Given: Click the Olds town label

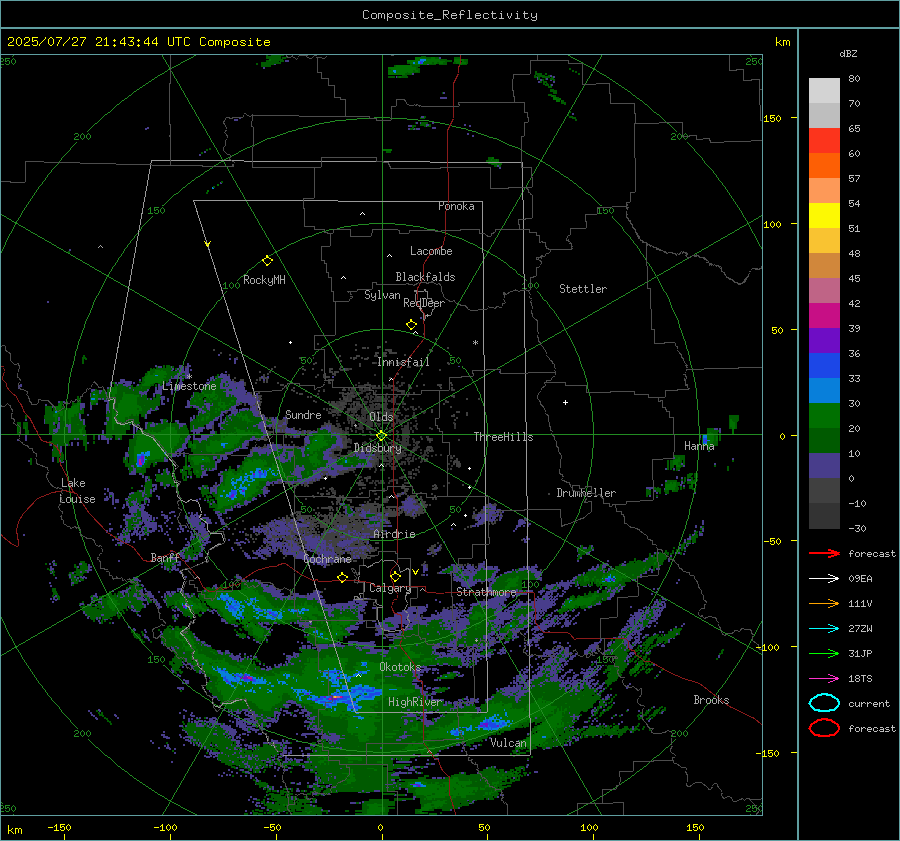Looking at the screenshot, I should click(x=381, y=417).
